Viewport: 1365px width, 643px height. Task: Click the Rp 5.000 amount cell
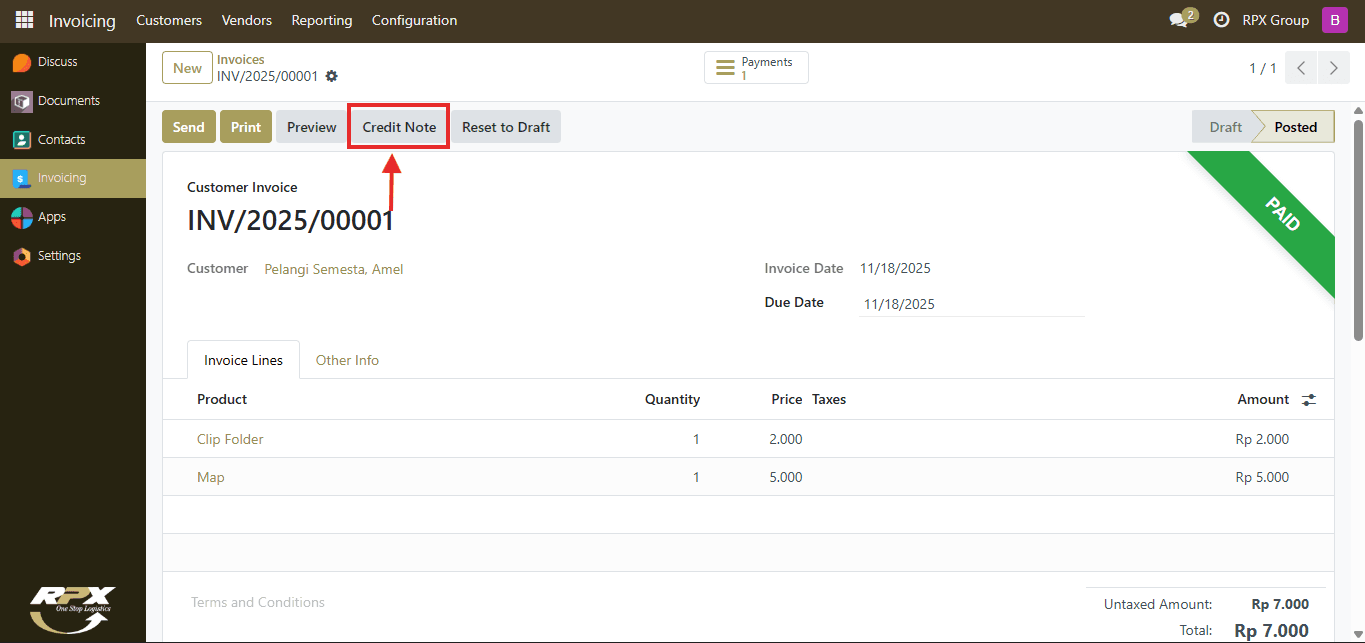click(x=1262, y=477)
